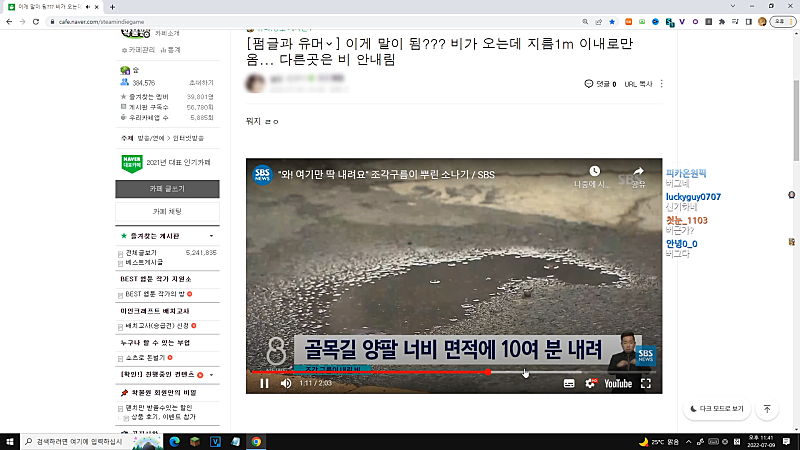Toggle 다크 모드로 보기
The width and height of the screenshot is (800, 450).
click(717, 409)
